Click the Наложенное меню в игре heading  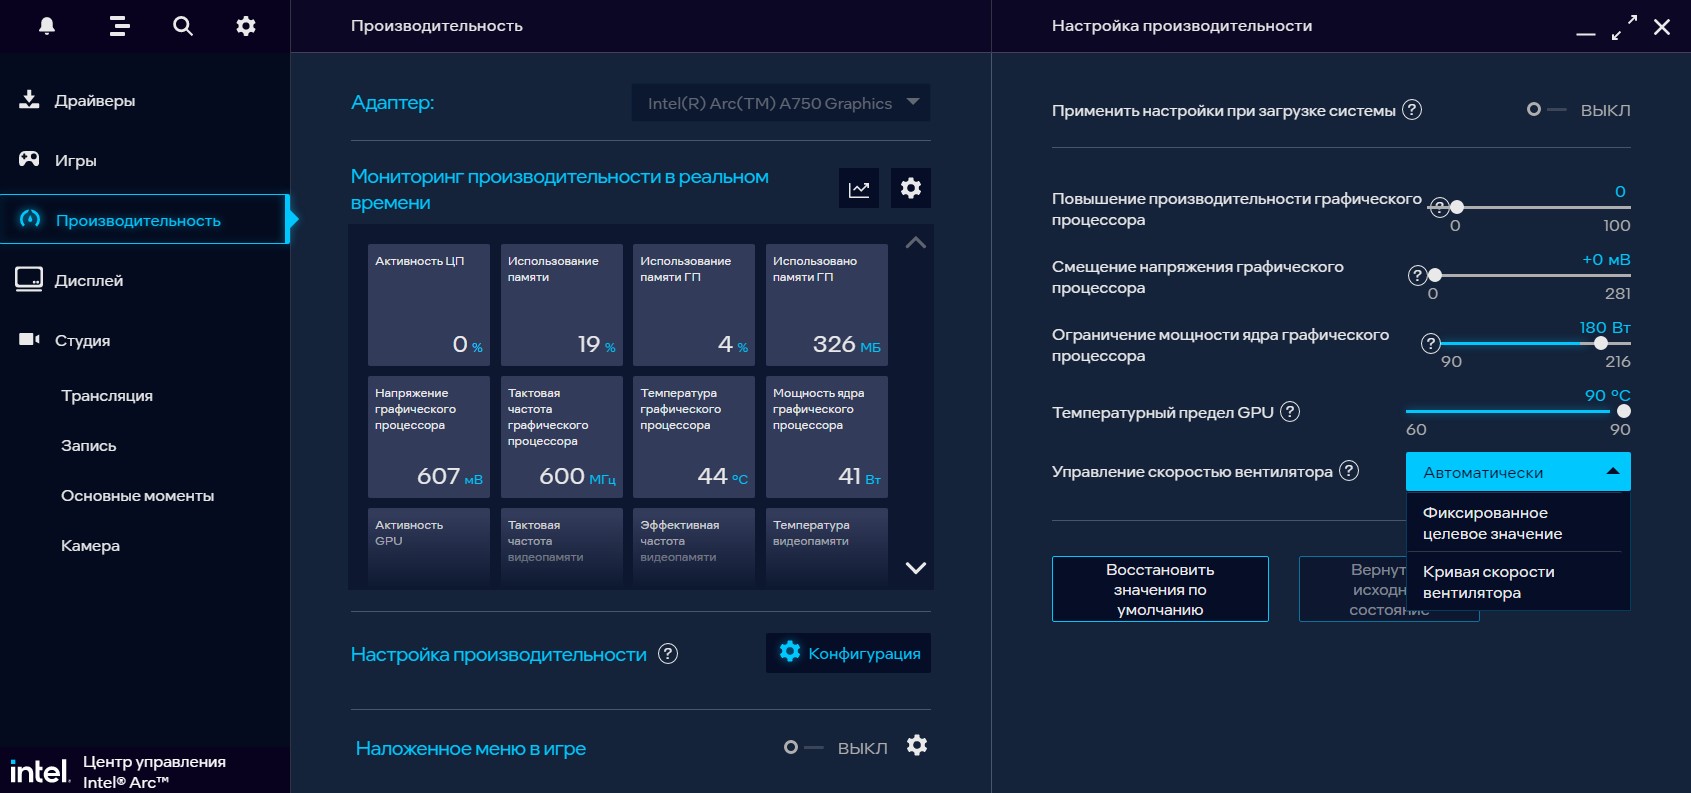click(x=471, y=748)
